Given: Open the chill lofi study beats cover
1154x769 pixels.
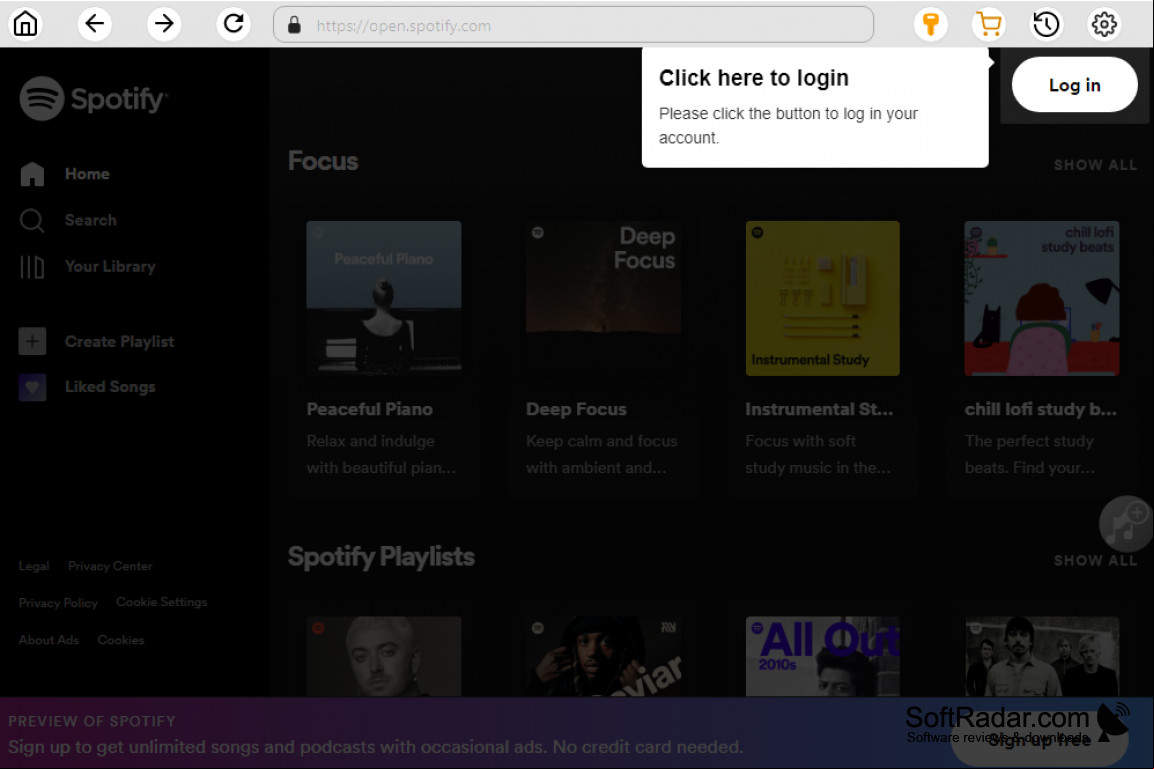Looking at the screenshot, I should [x=1041, y=299].
